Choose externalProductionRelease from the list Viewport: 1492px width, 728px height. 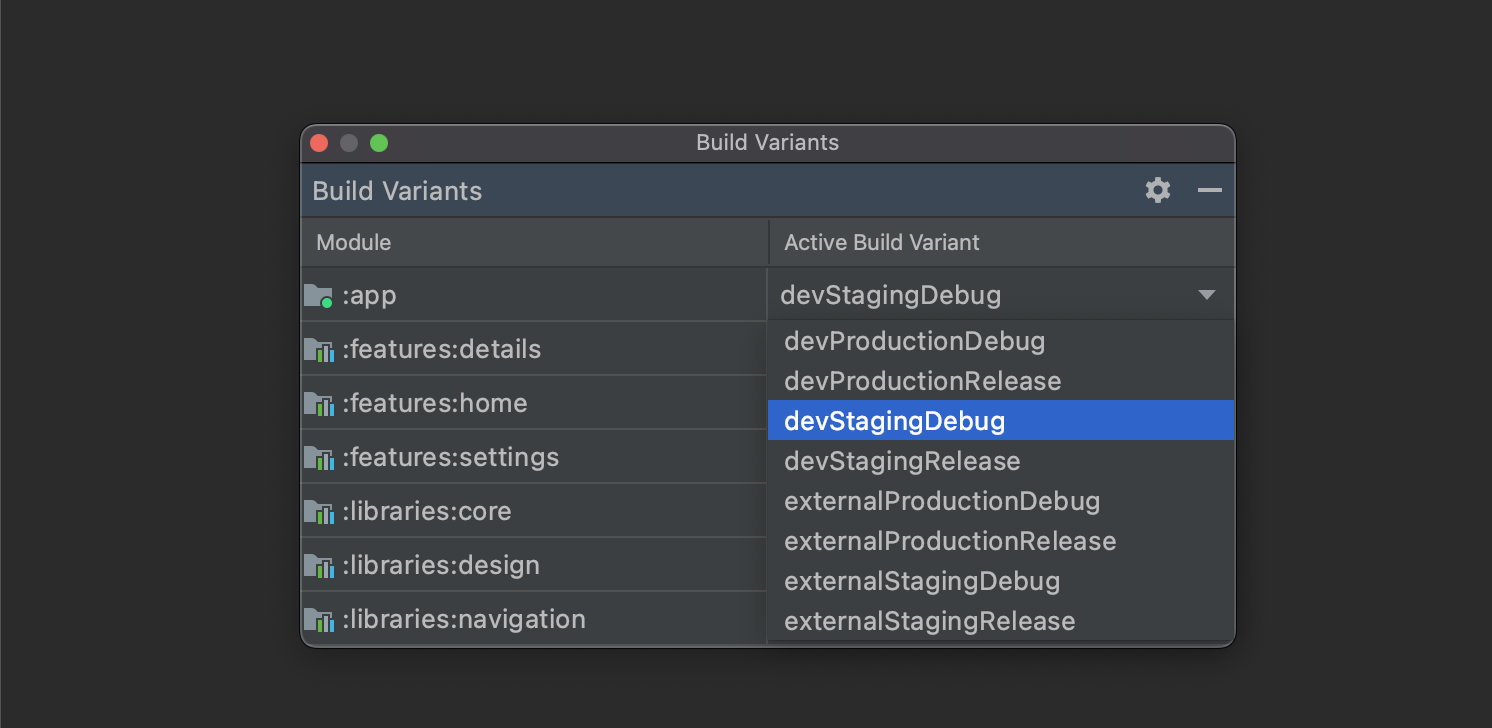click(950, 541)
